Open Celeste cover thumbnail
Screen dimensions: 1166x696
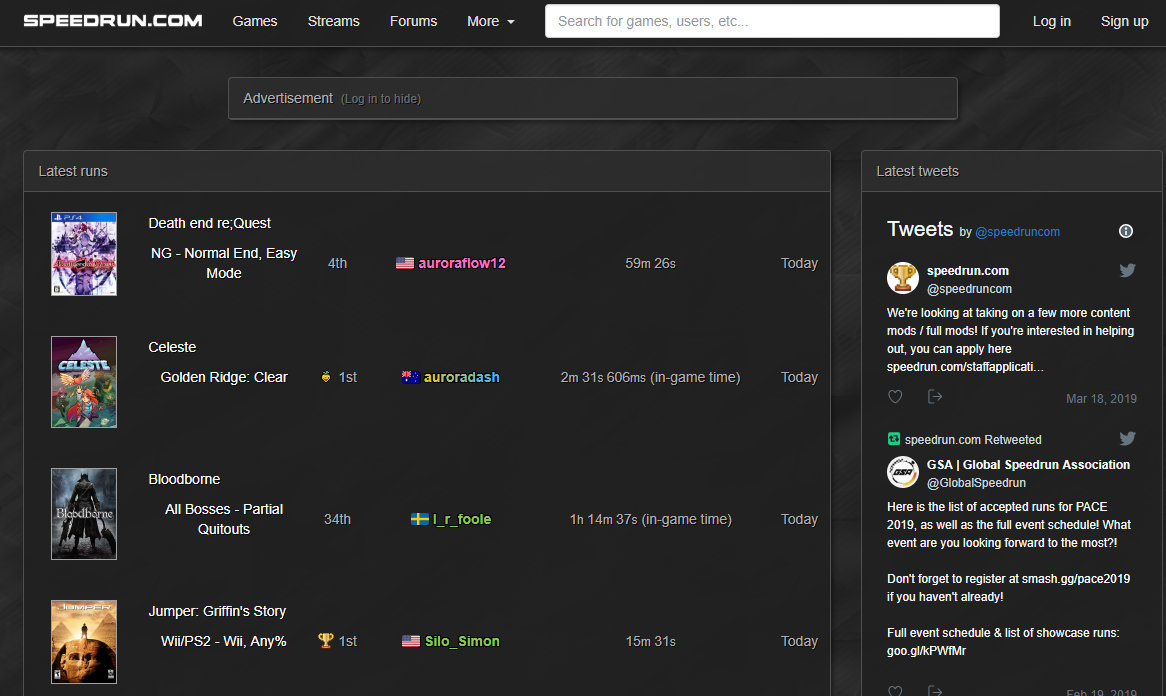click(84, 382)
